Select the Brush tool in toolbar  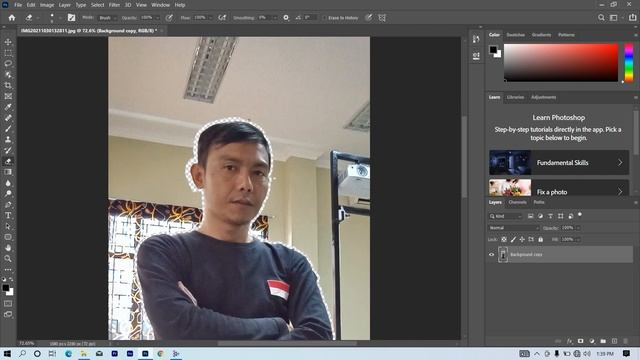tap(8, 129)
